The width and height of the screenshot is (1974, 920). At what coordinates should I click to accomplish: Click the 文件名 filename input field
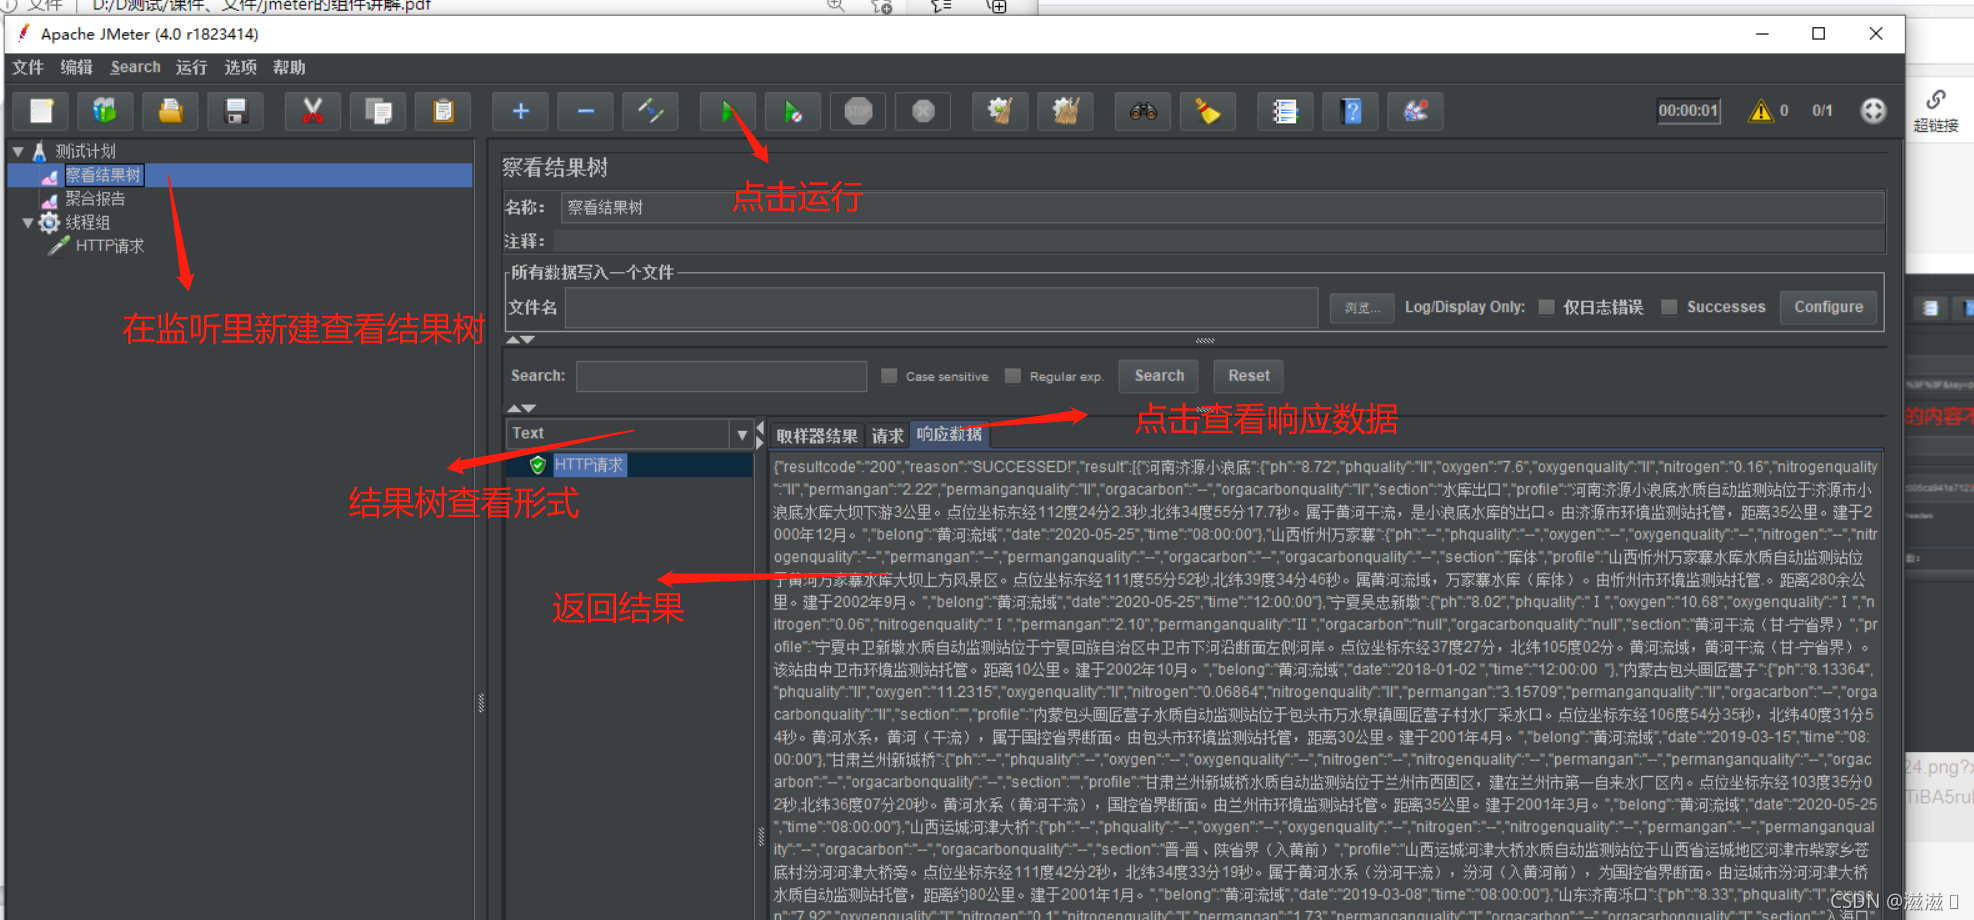[x=941, y=307]
